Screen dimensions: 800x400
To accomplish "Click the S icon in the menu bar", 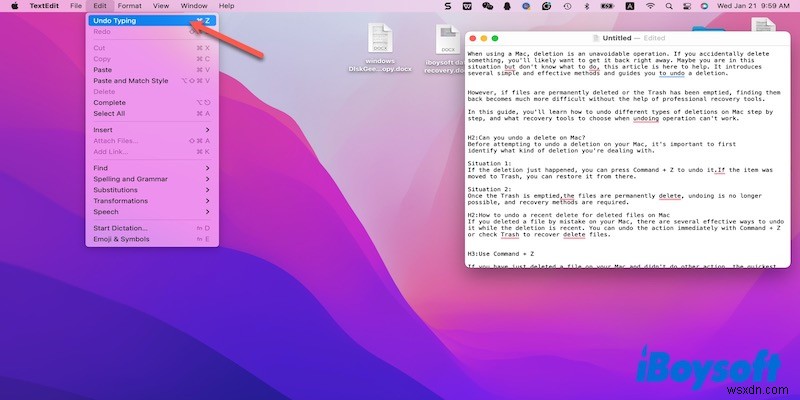I will pyautogui.click(x=448, y=6).
